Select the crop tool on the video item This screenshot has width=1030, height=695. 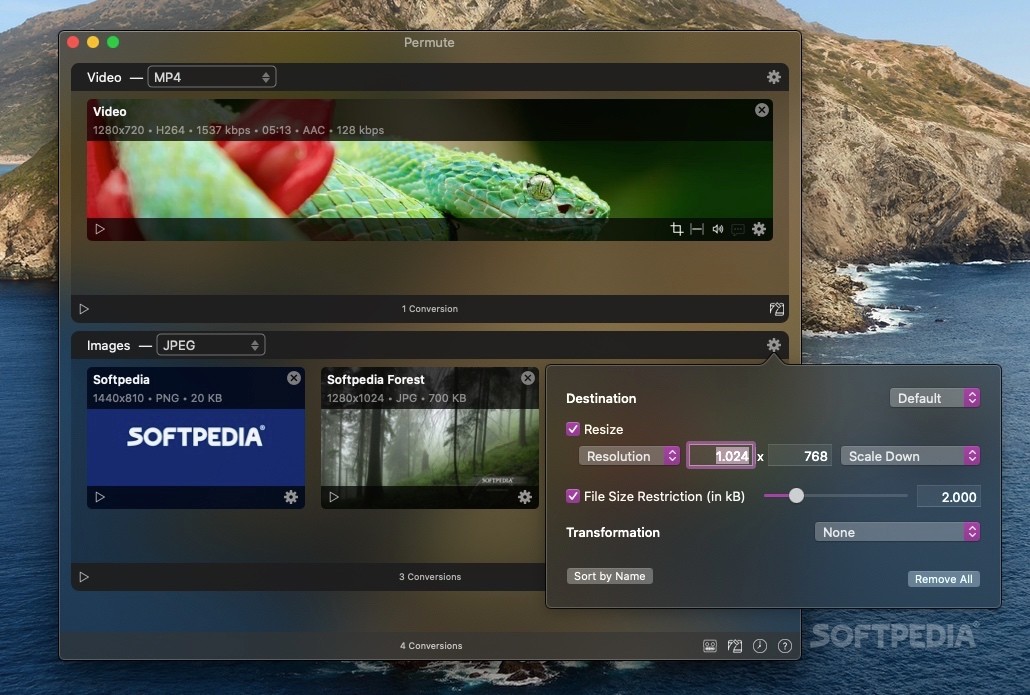click(677, 229)
